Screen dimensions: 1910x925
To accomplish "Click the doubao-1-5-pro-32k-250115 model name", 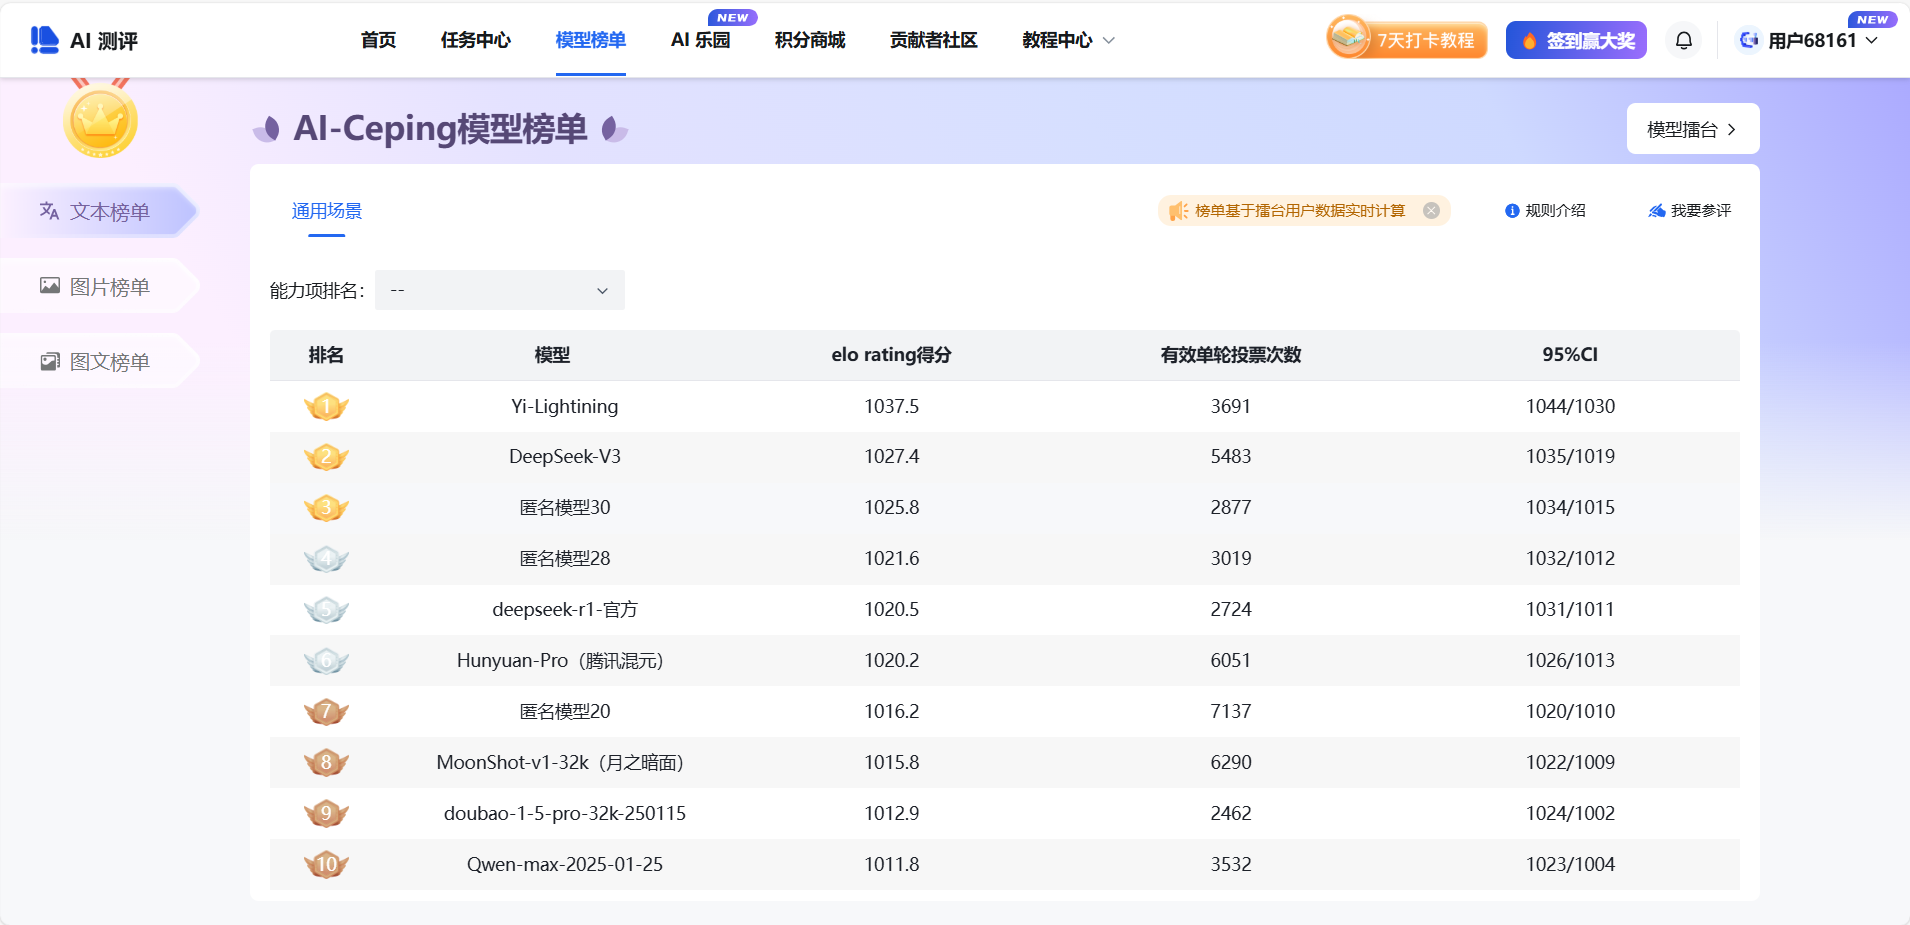I will pos(565,813).
